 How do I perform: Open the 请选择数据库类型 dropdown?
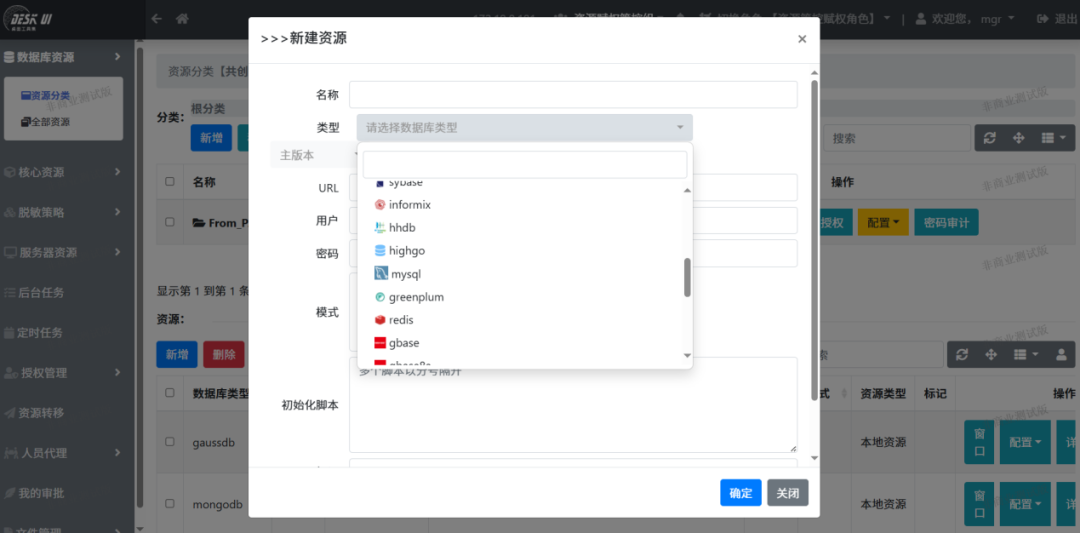coord(525,127)
